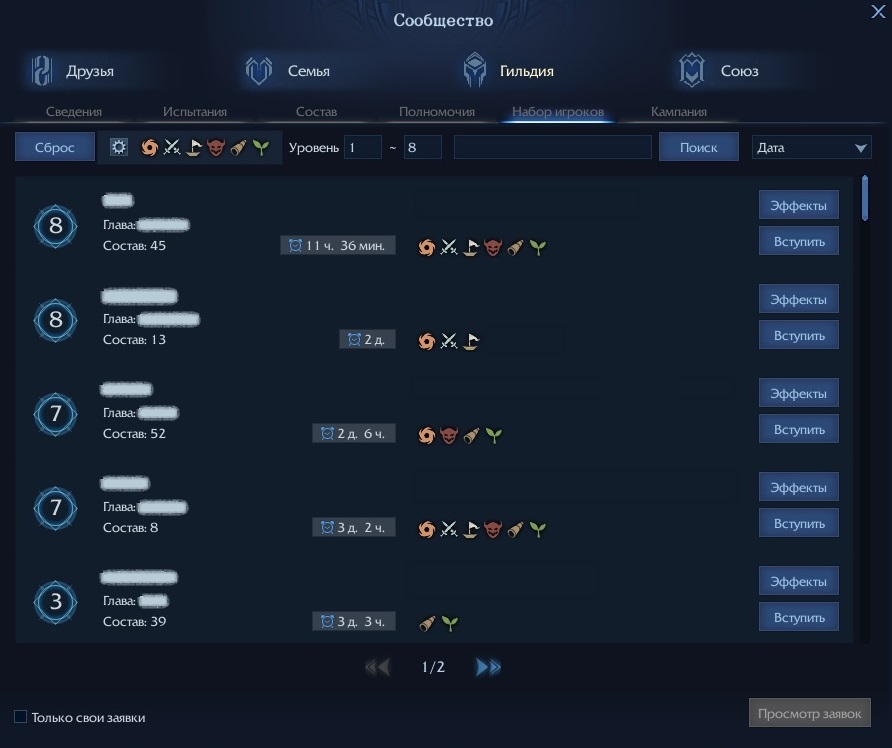Click Вступить for the 45-member guild

pos(798,241)
